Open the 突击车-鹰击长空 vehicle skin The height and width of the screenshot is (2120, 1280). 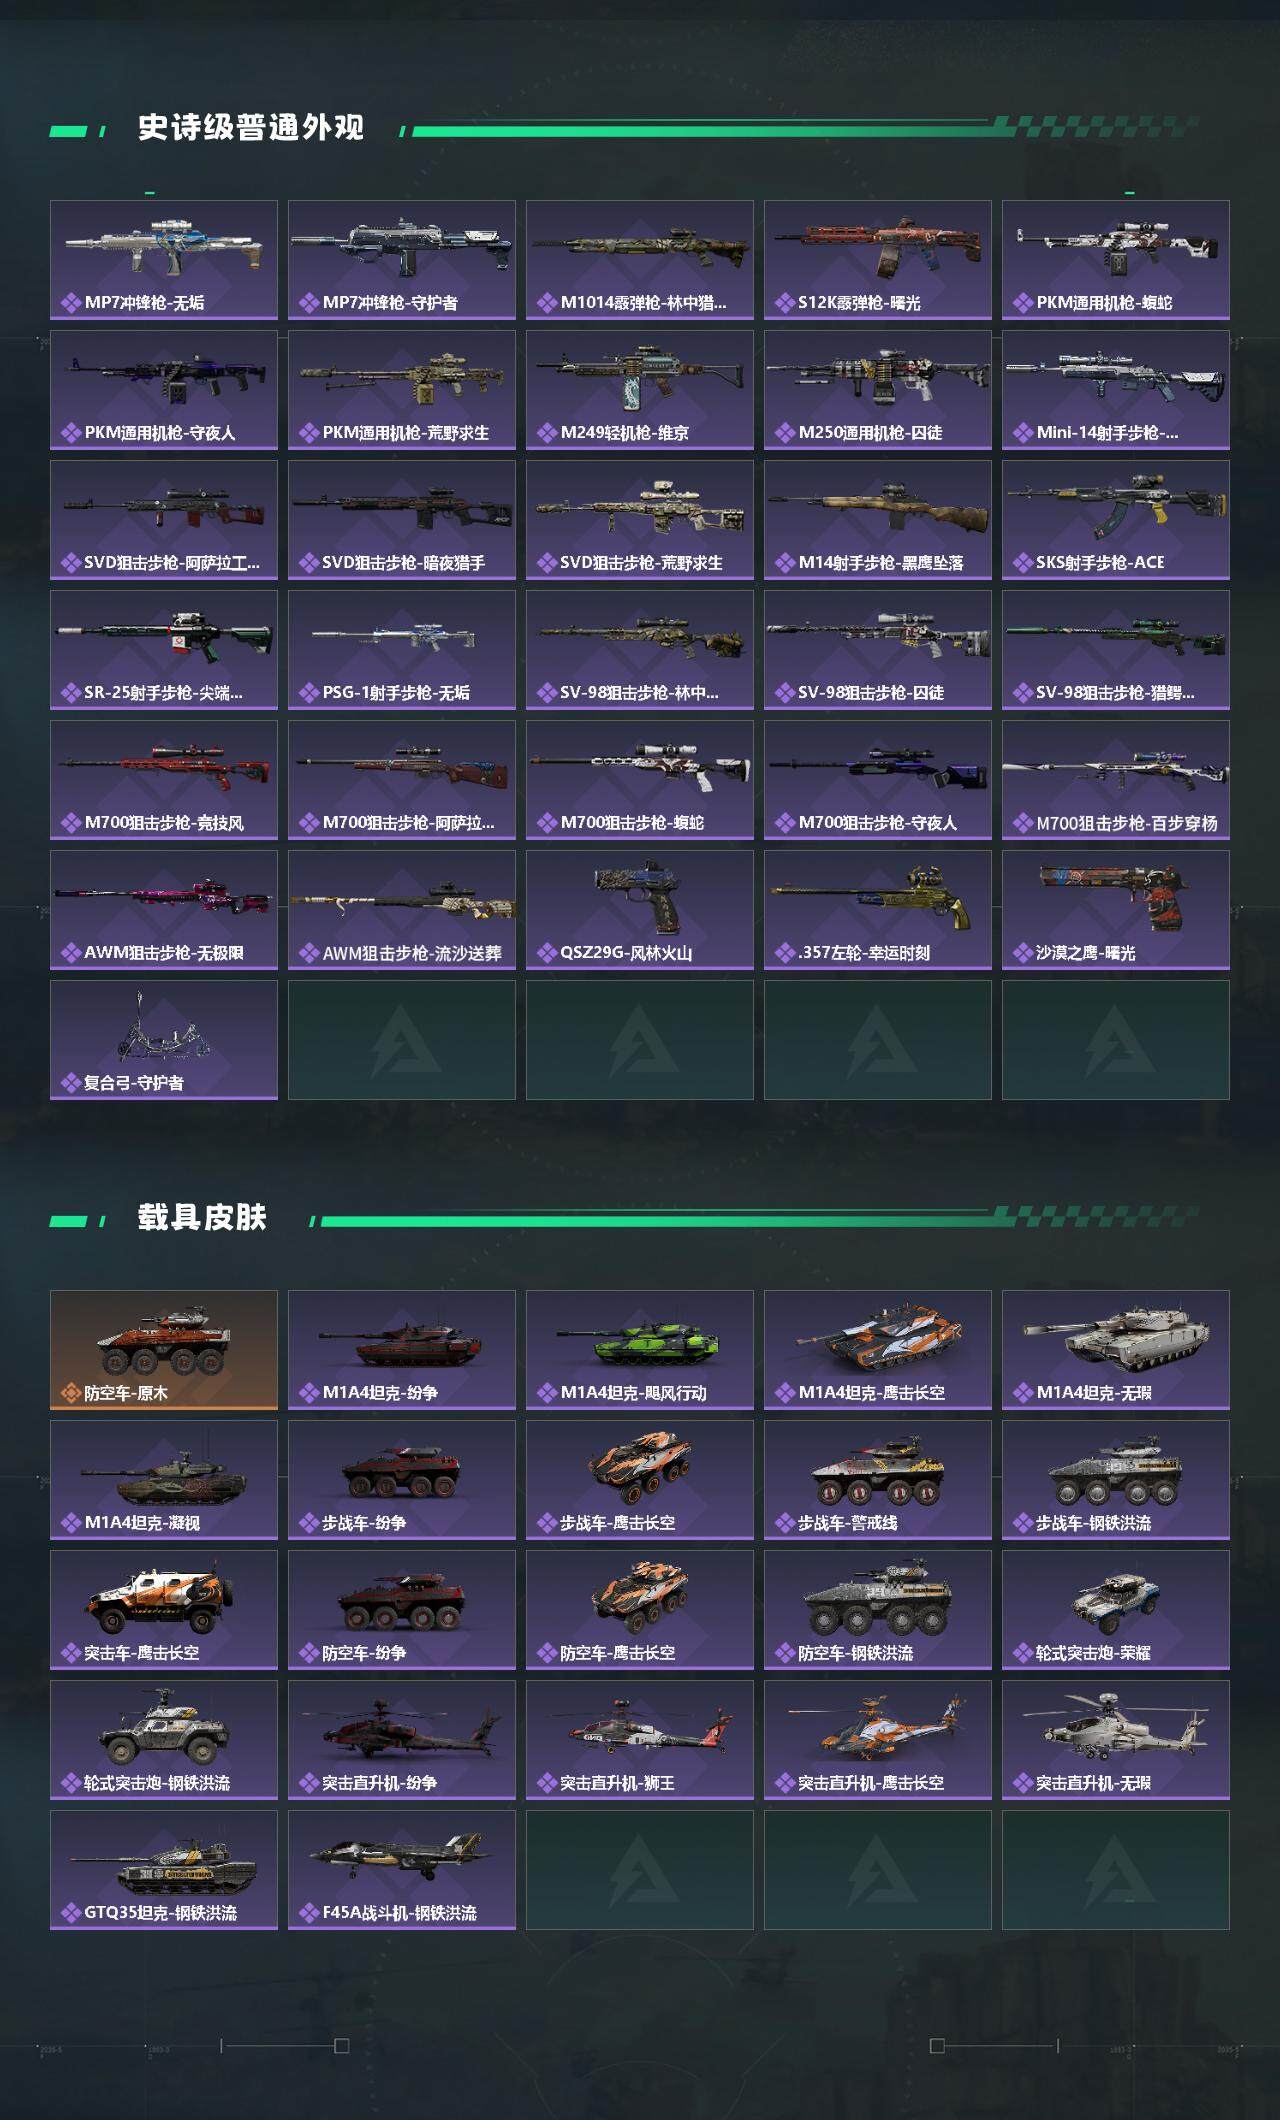coord(164,1610)
